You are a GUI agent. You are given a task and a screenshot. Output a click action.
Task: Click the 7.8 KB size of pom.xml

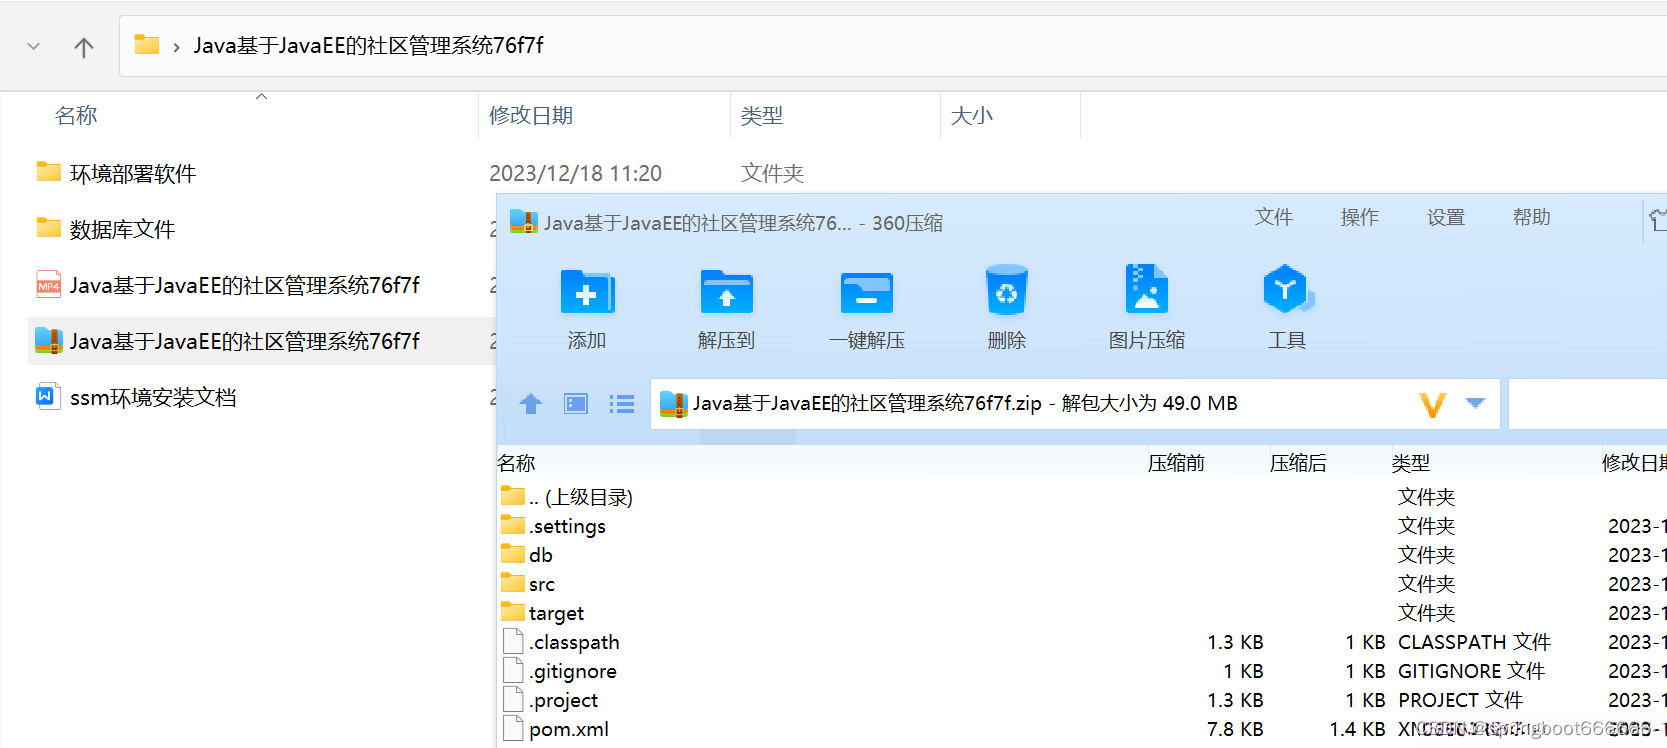[x=1235, y=729]
